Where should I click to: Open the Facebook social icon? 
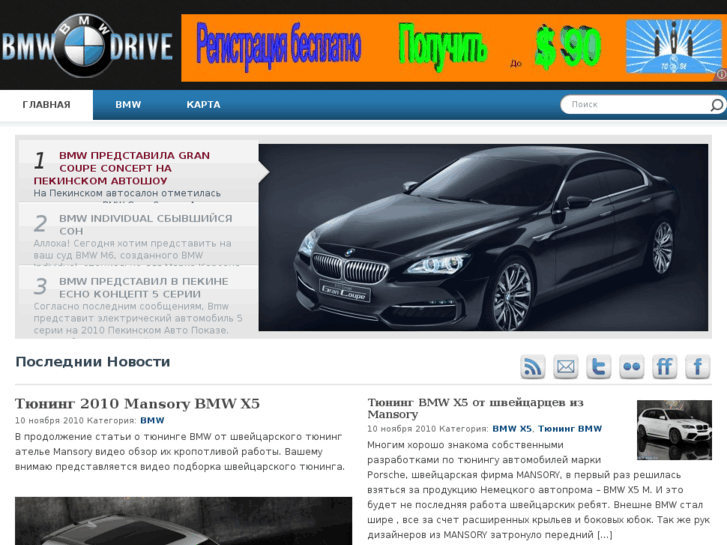point(698,367)
